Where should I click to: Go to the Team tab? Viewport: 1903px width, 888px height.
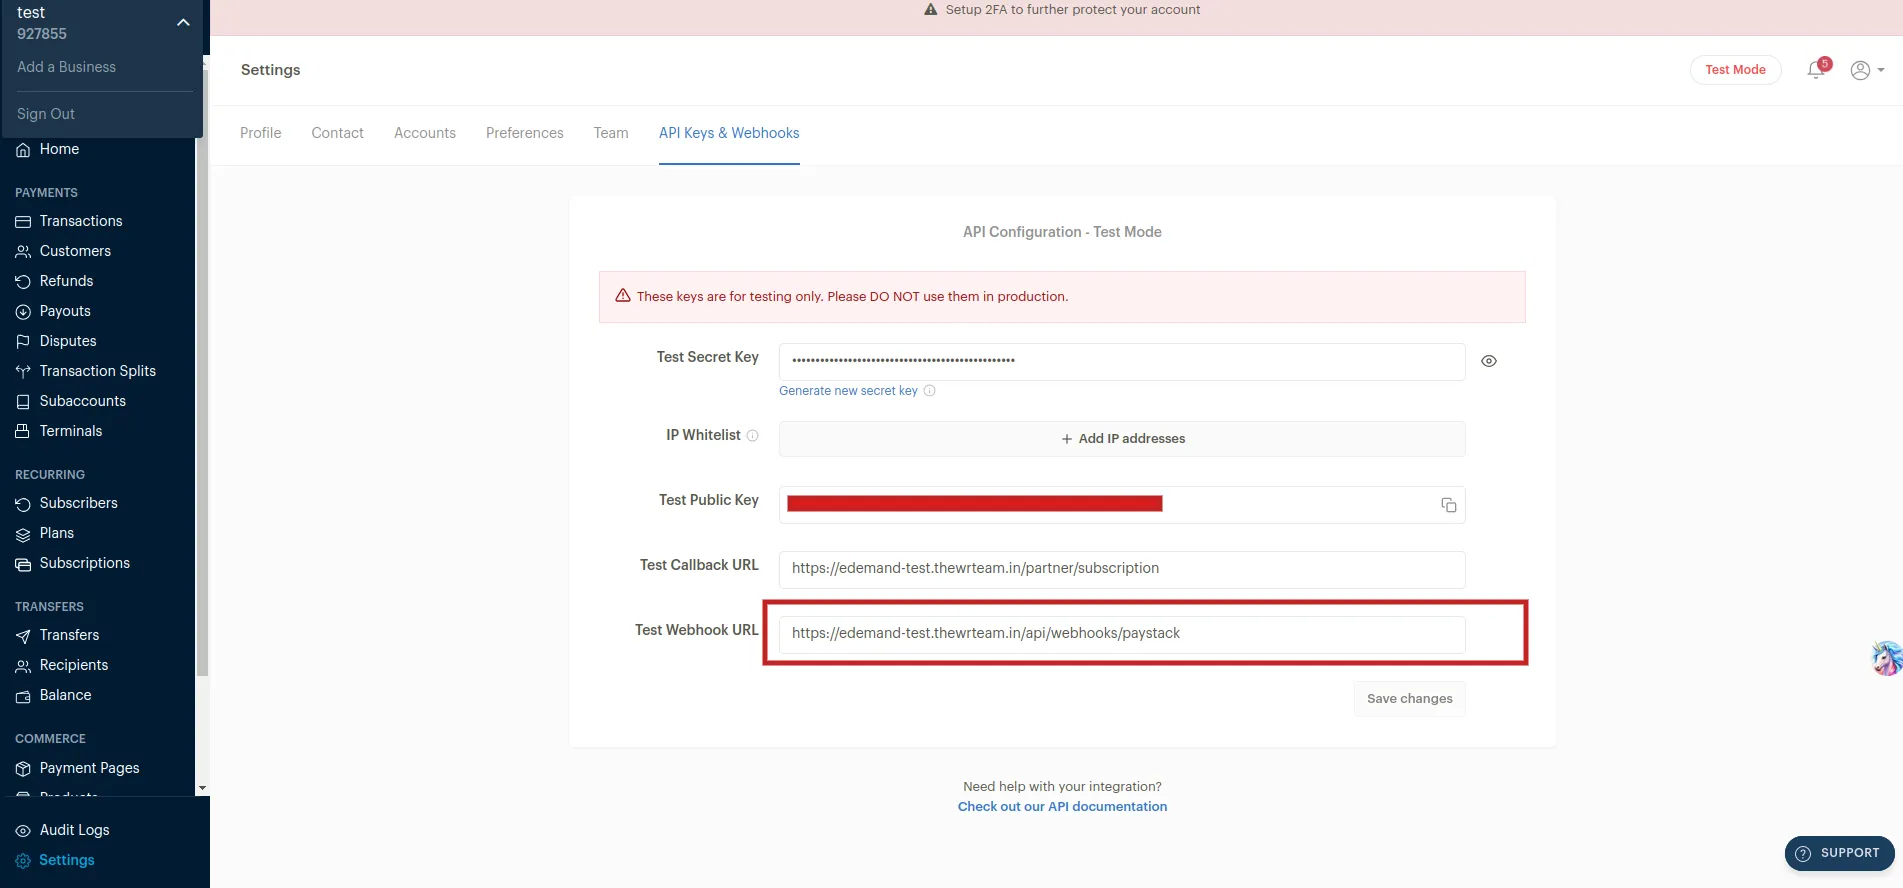pos(611,133)
